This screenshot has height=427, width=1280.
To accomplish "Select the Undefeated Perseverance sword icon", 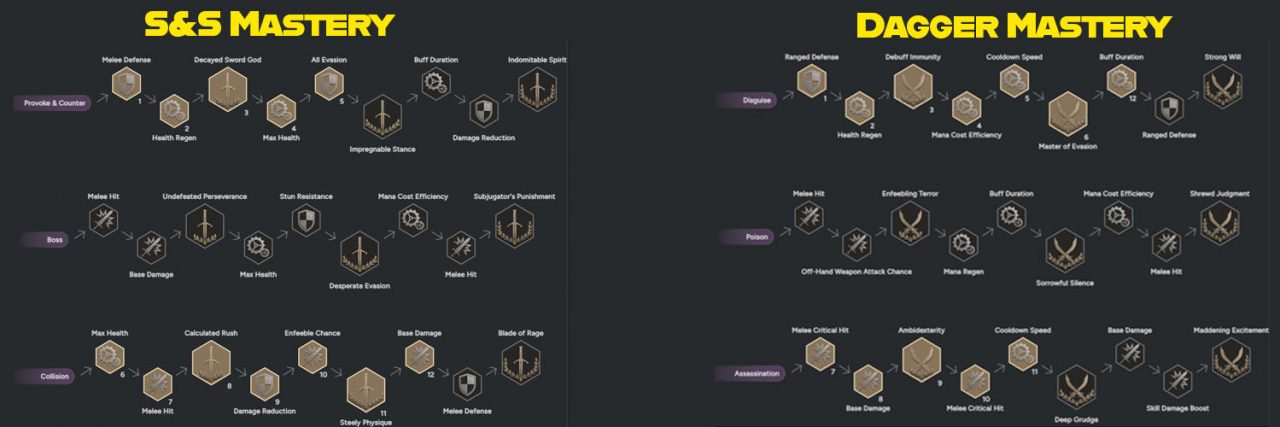I will [x=205, y=227].
